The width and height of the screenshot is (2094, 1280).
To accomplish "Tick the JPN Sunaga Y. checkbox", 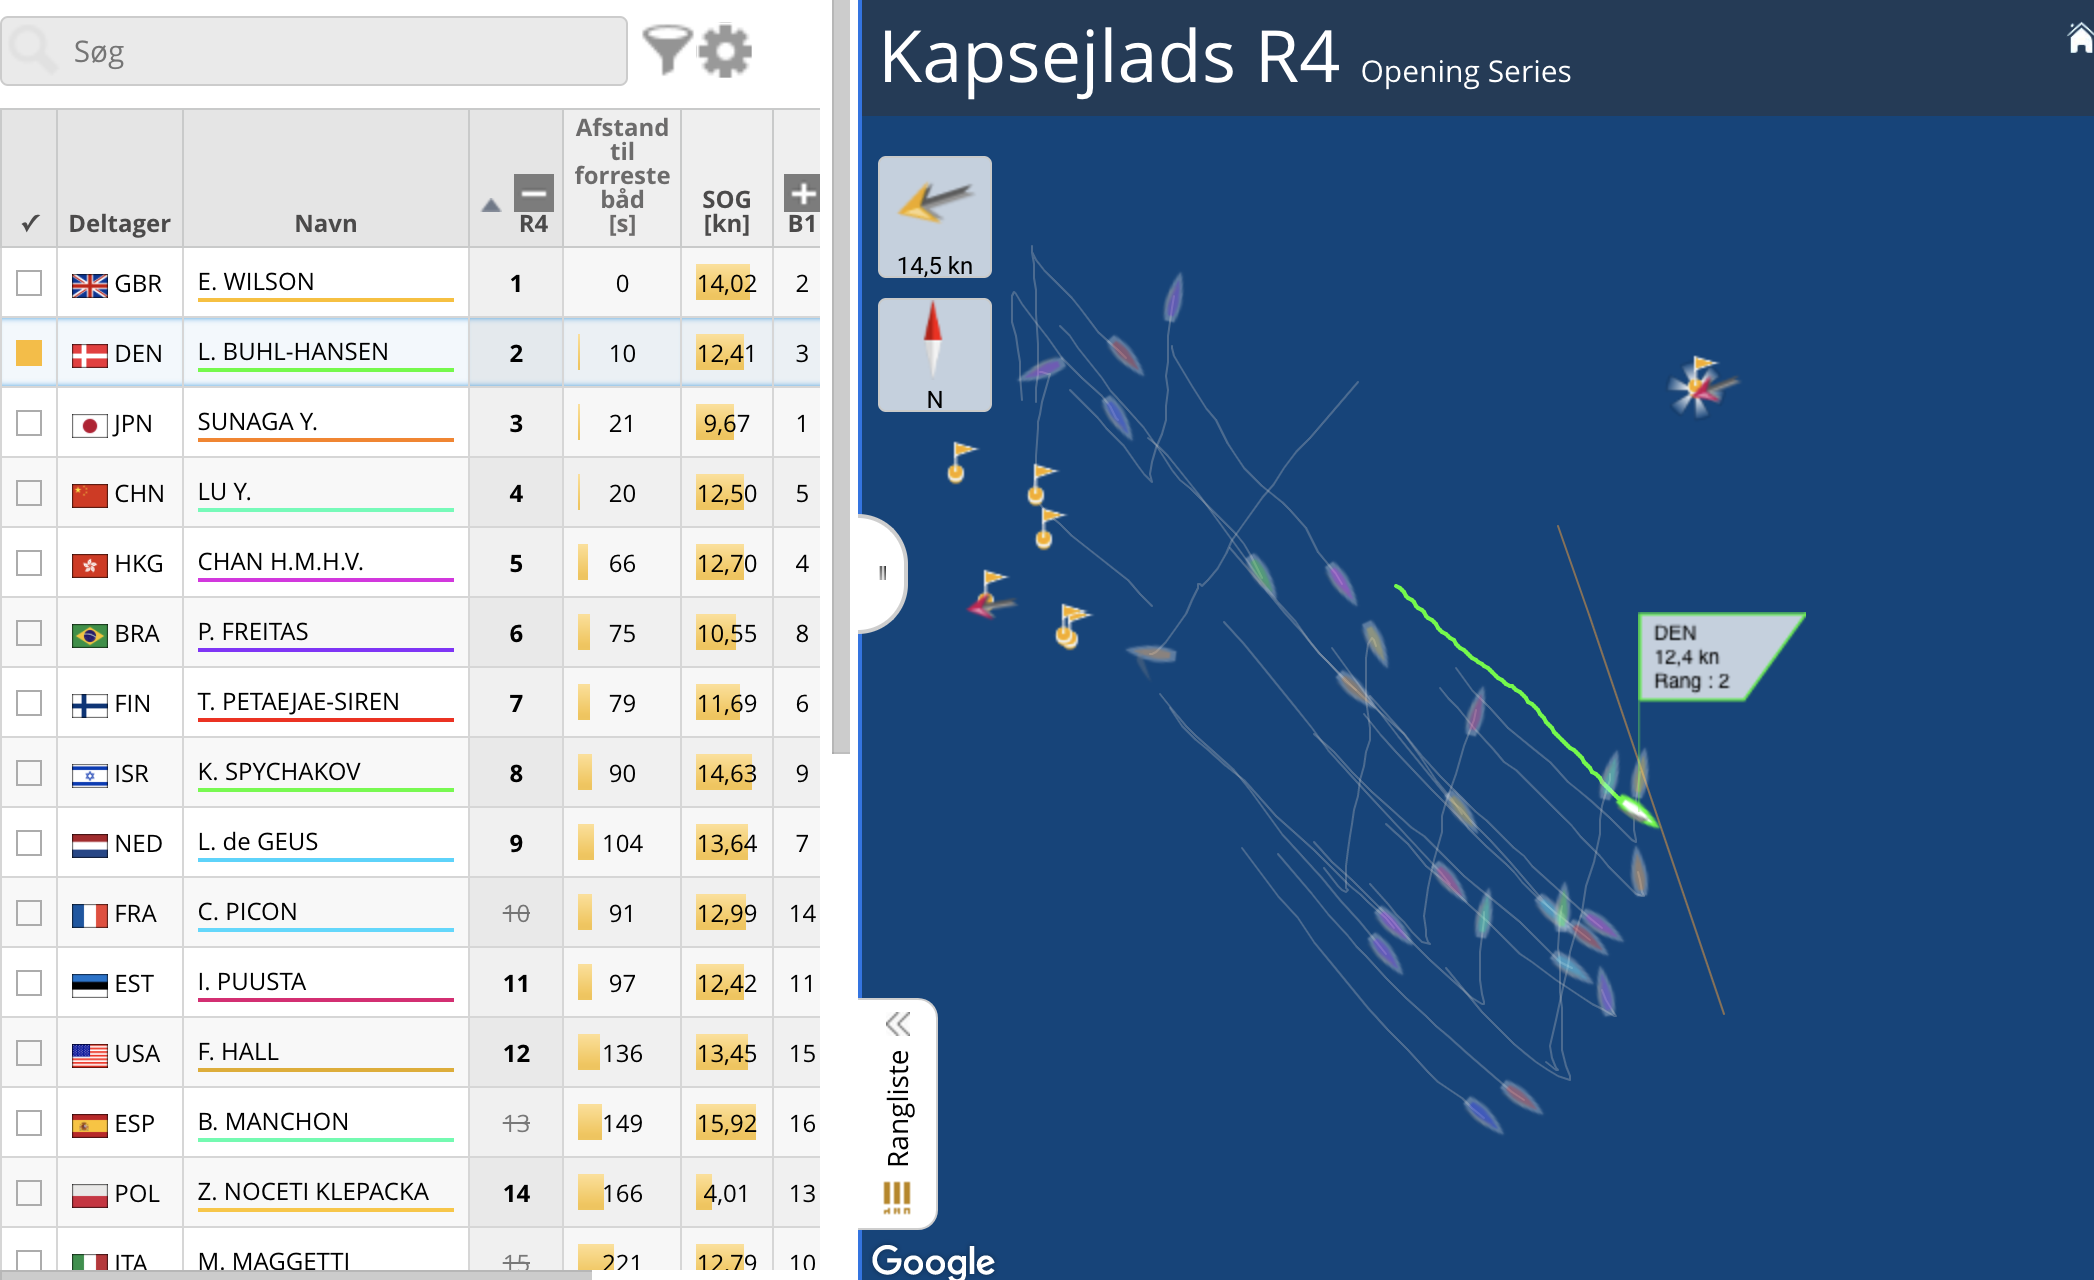I will pos(29,423).
